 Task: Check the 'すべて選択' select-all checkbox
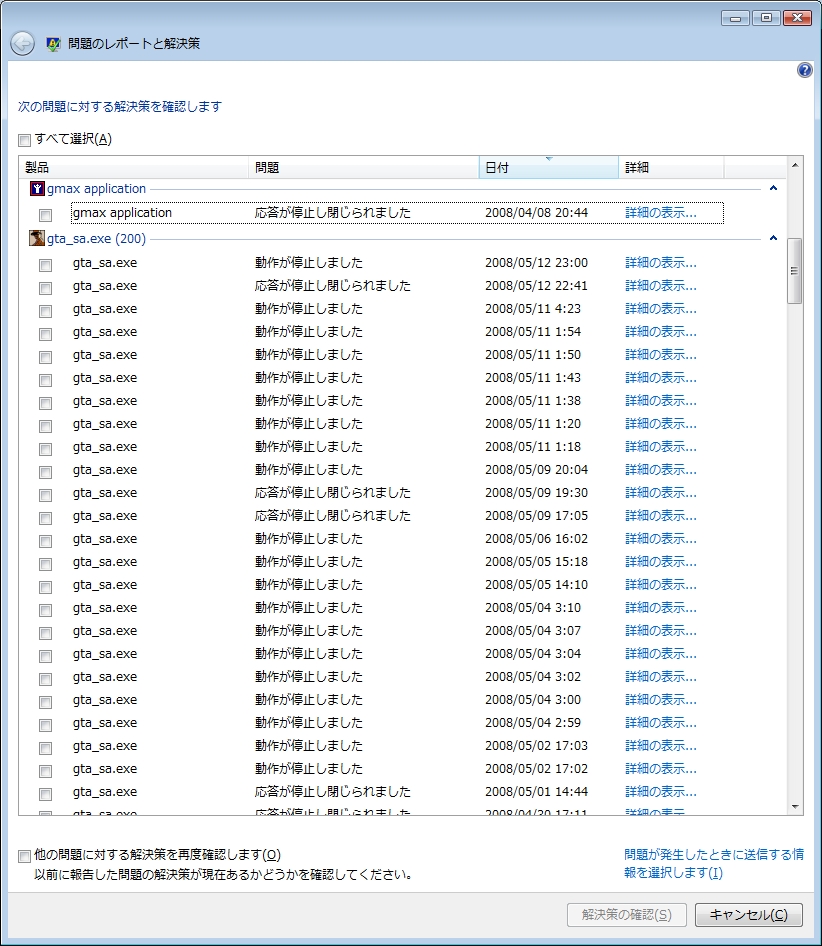tap(25, 140)
